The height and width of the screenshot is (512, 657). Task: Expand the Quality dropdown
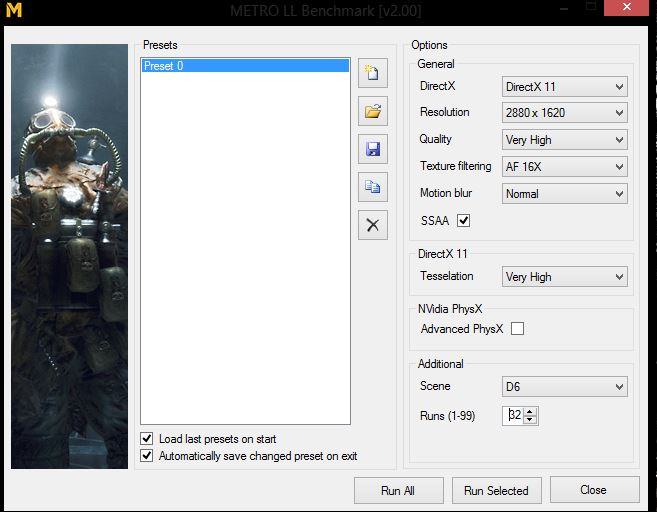coord(565,140)
